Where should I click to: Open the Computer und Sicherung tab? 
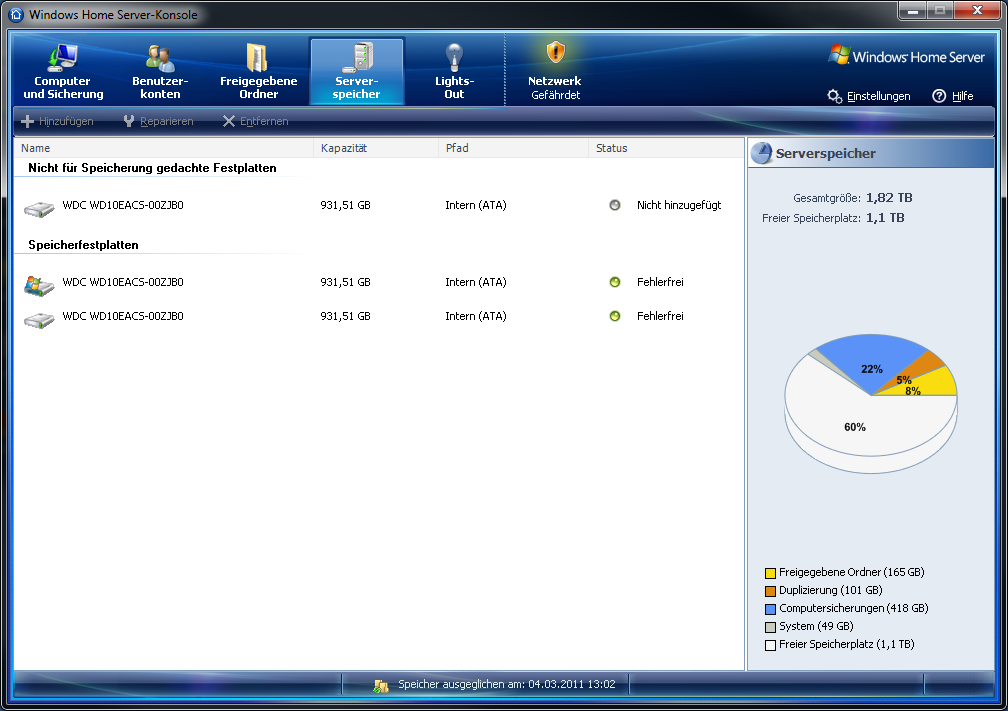(x=63, y=71)
